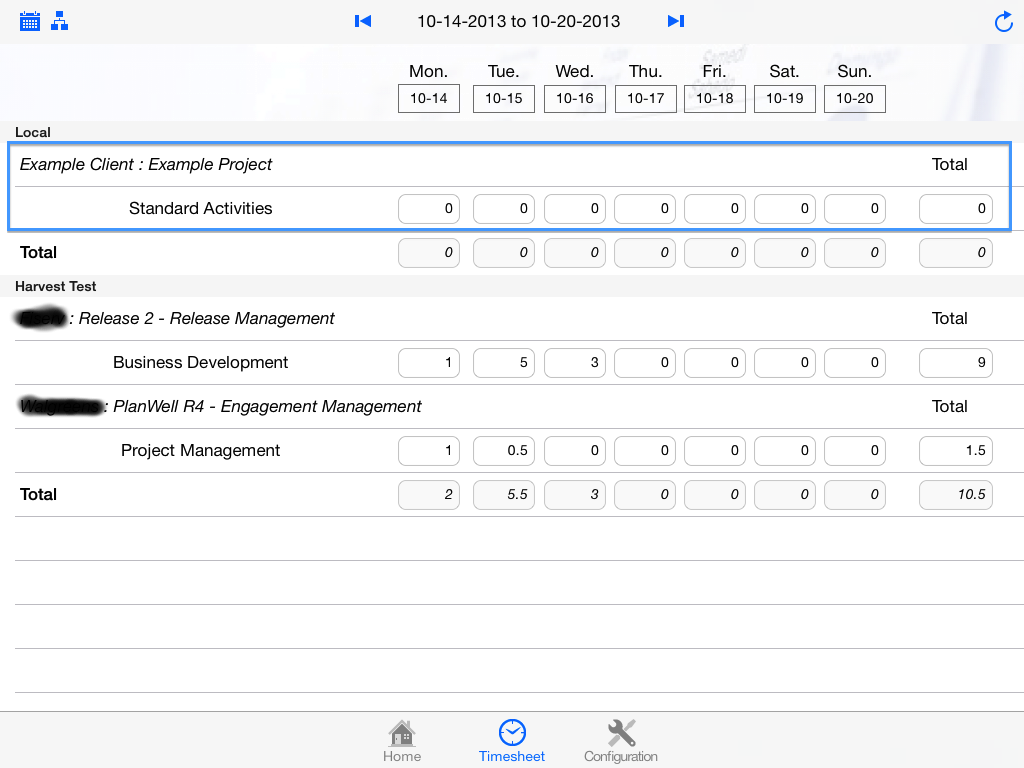The height and width of the screenshot is (768, 1024).
Task: Edit Project Management hours for Sunday
Action: pos(855,451)
